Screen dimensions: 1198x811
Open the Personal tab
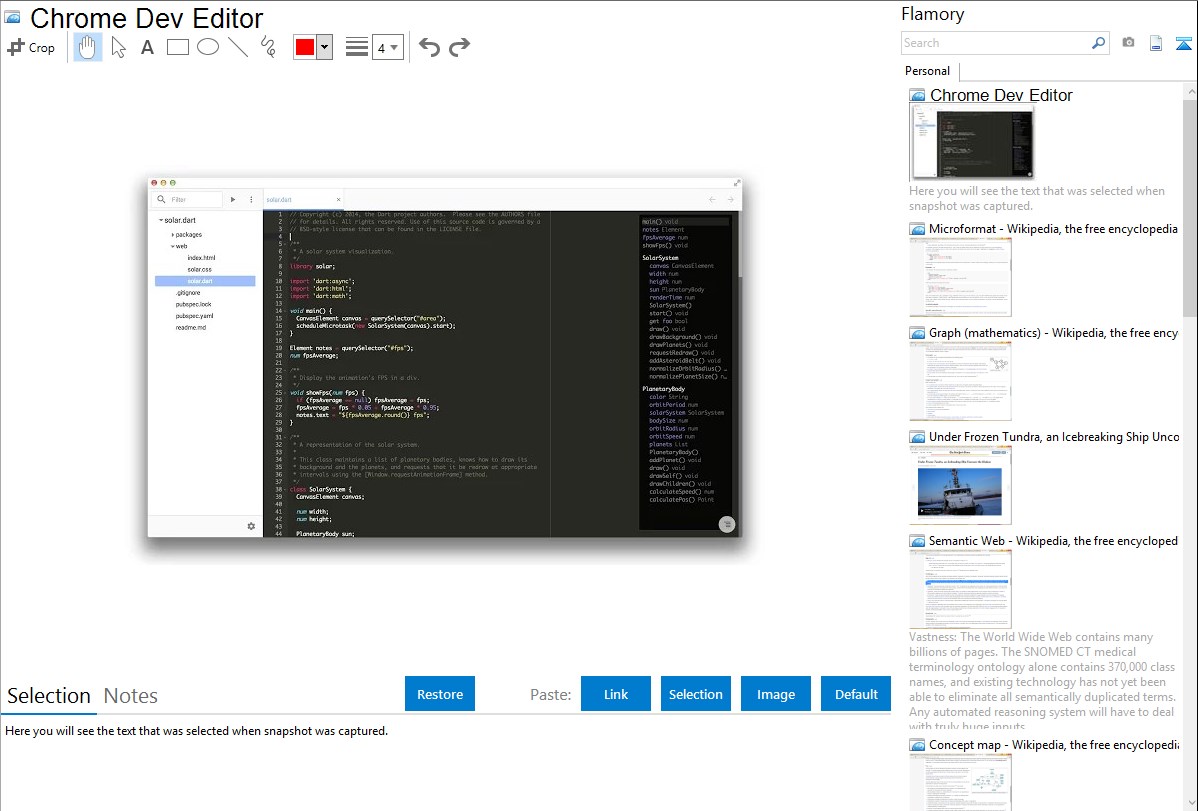click(927, 71)
